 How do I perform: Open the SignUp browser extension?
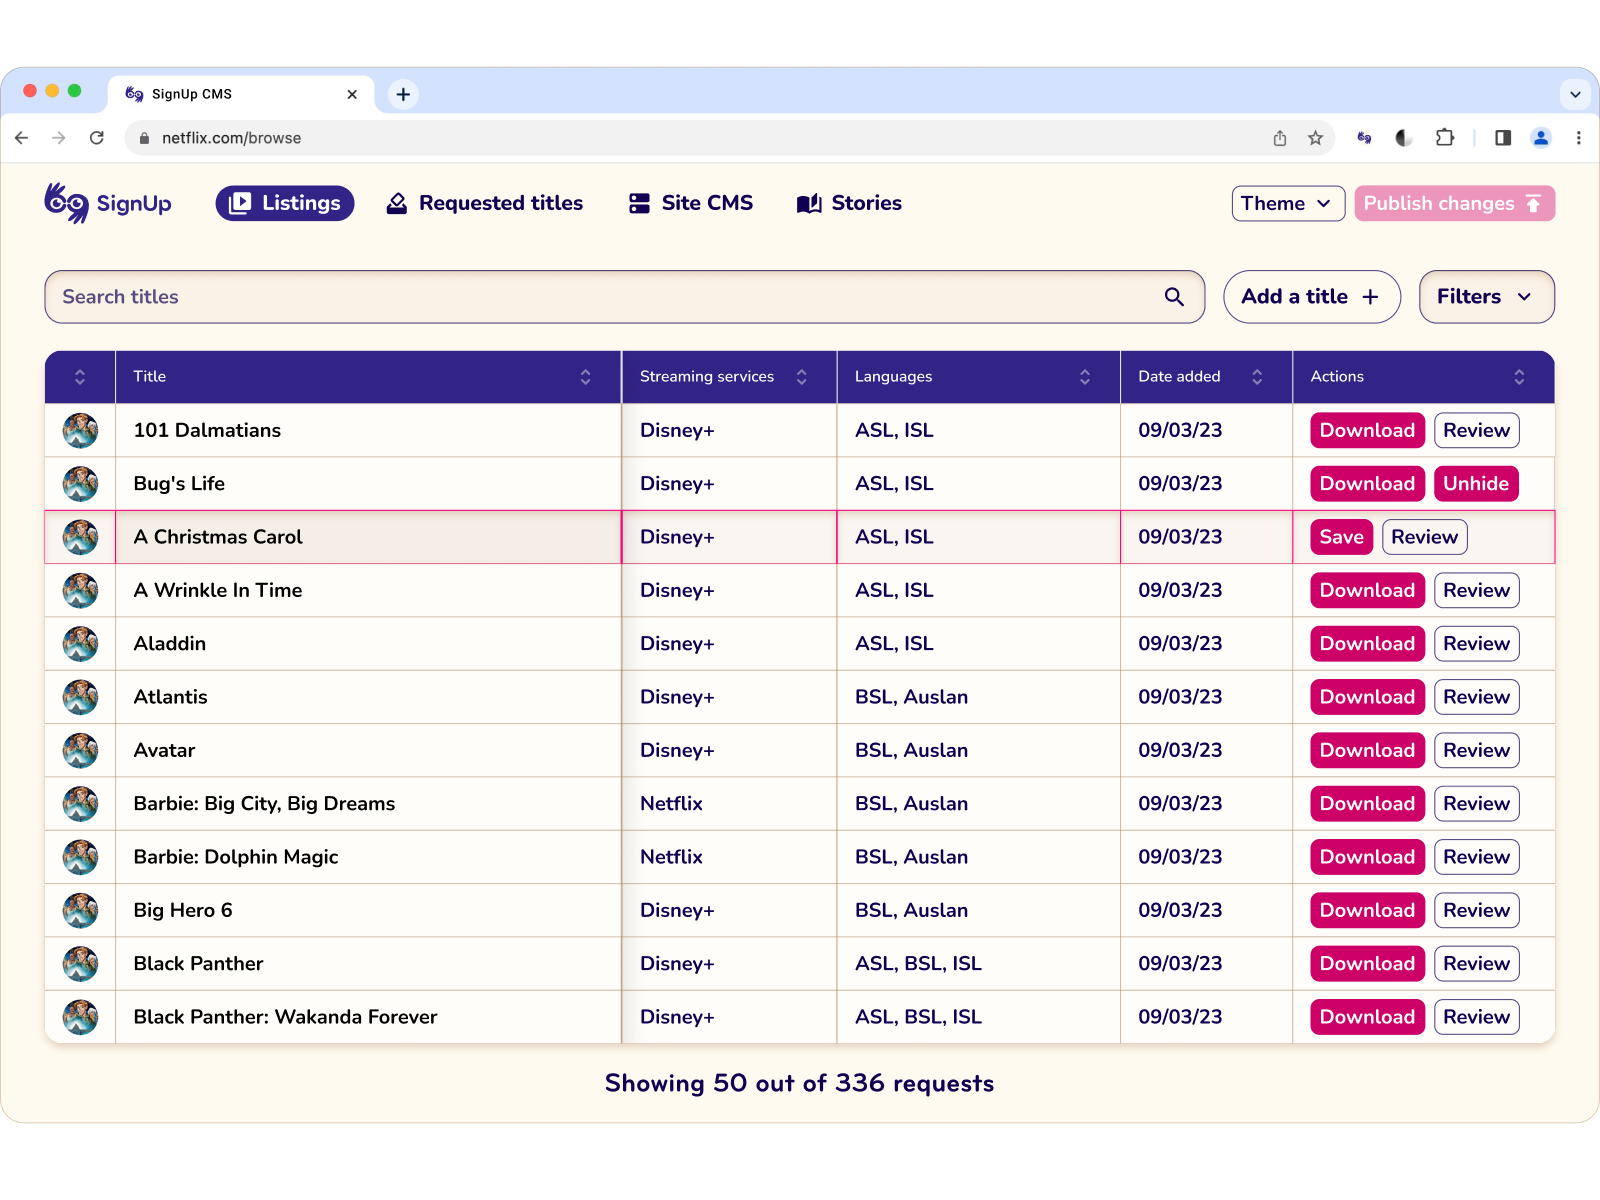1364,138
